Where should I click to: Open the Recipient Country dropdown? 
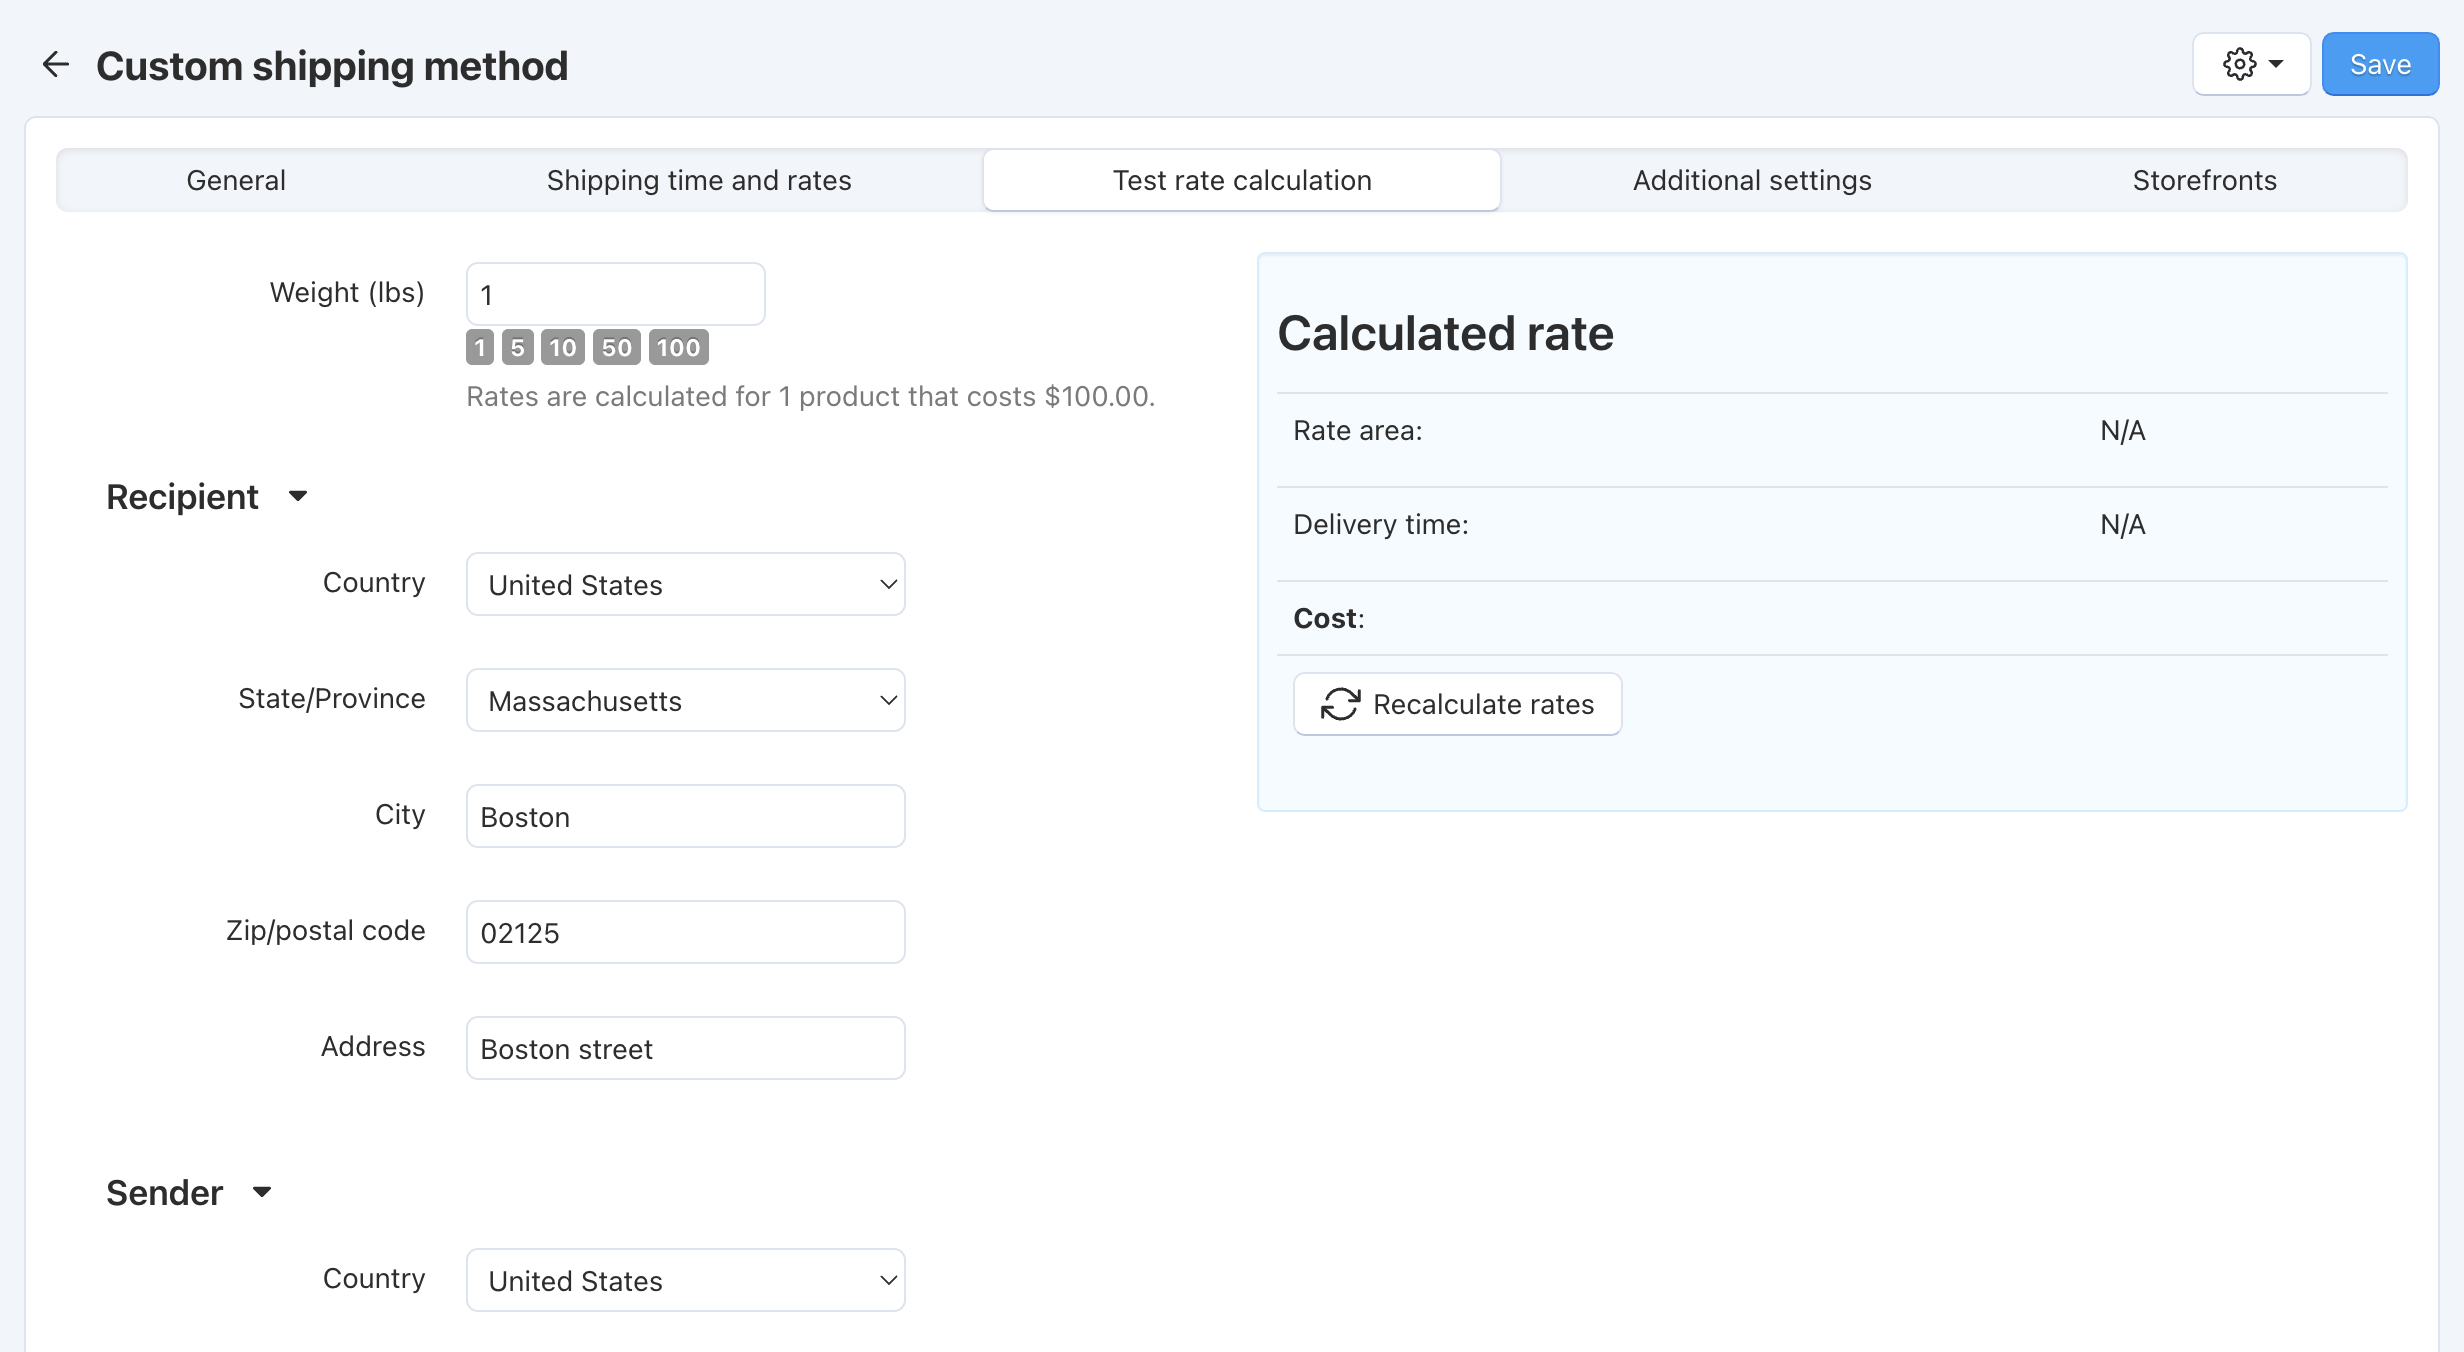[x=686, y=584]
